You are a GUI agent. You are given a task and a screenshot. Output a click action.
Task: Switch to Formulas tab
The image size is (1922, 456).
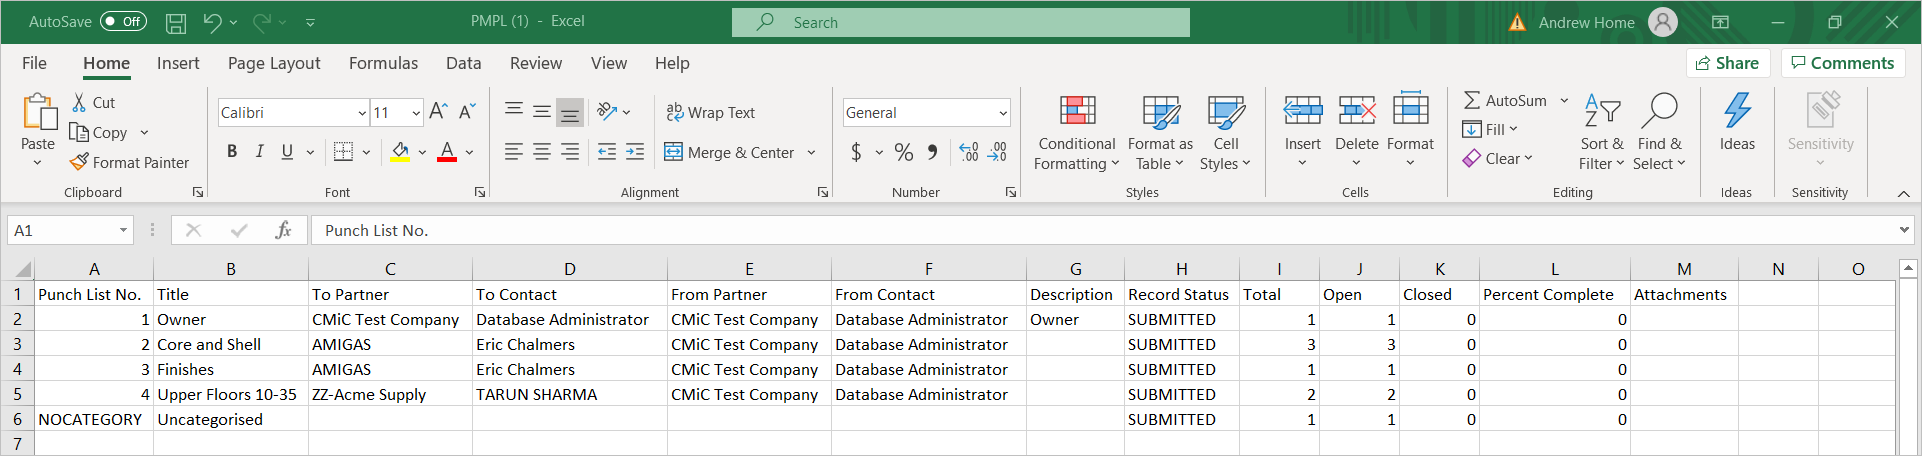[383, 63]
